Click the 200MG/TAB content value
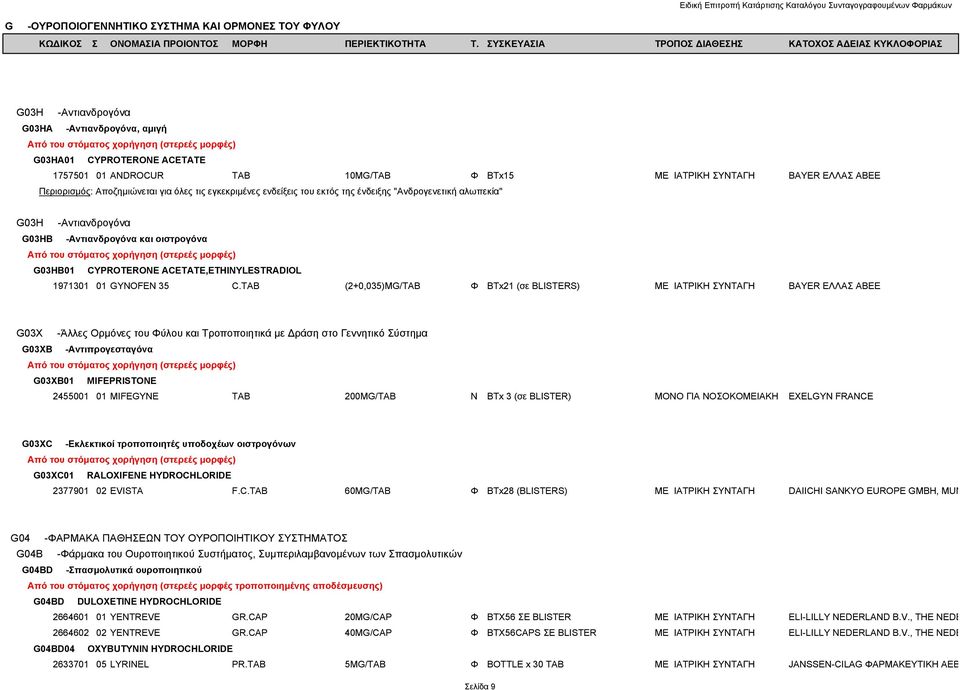This screenshot has height=690, width=960. [370, 396]
